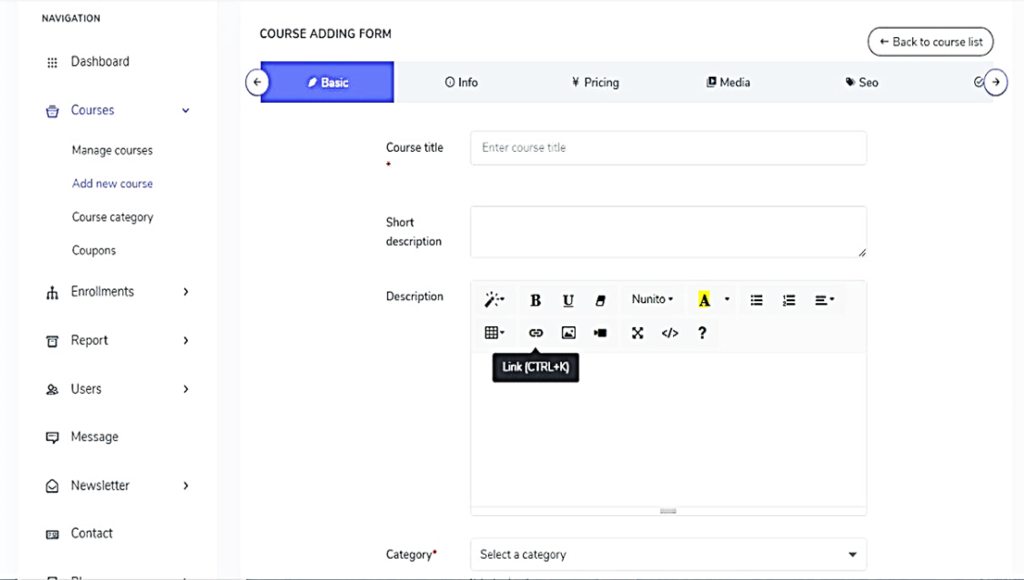The height and width of the screenshot is (580, 1024).
Task: Toggle the editor fullscreen icon
Action: tap(637, 333)
